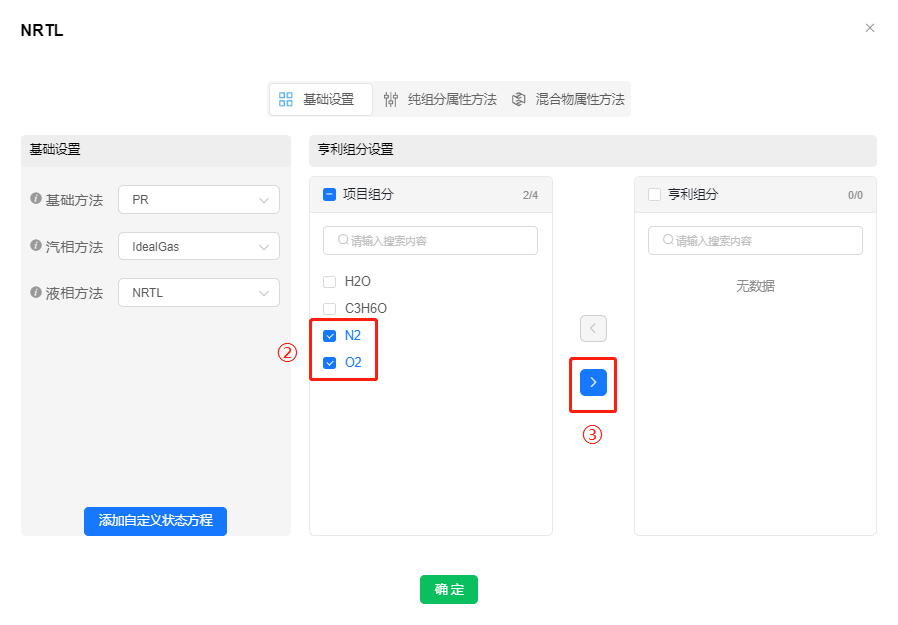Uncheck the O2 component
Viewport: 898px width, 625px height.
(329, 363)
